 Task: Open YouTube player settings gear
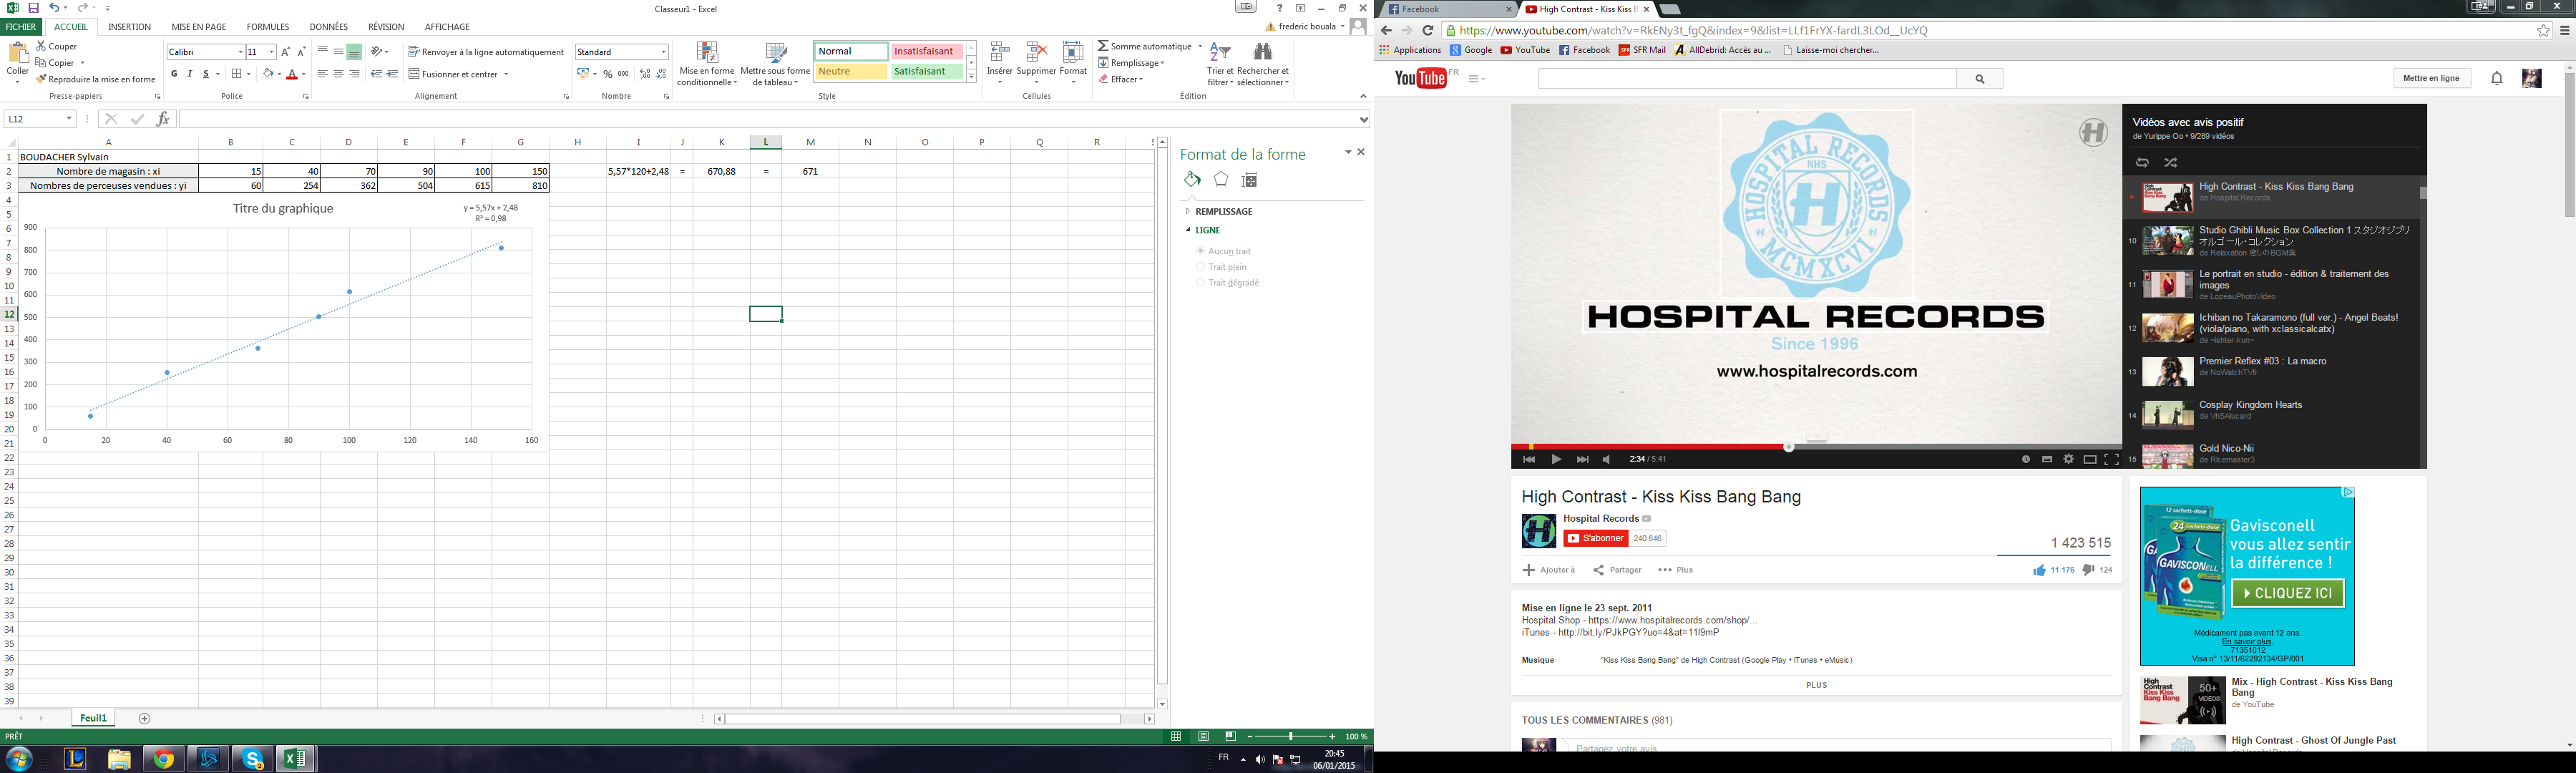point(2068,459)
